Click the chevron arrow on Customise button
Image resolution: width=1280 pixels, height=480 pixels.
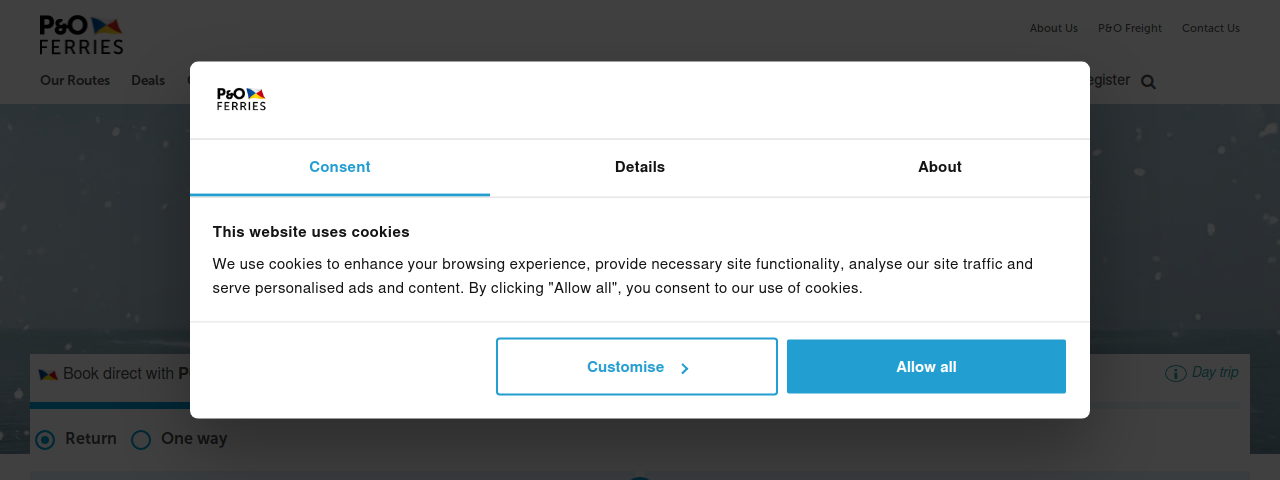[x=685, y=368]
